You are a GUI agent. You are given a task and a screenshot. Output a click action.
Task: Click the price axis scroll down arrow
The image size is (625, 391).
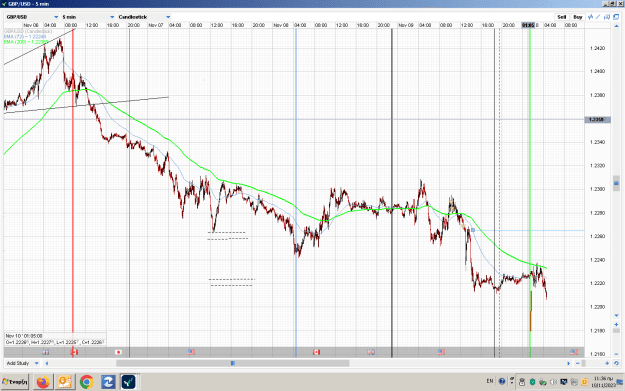tap(616, 315)
